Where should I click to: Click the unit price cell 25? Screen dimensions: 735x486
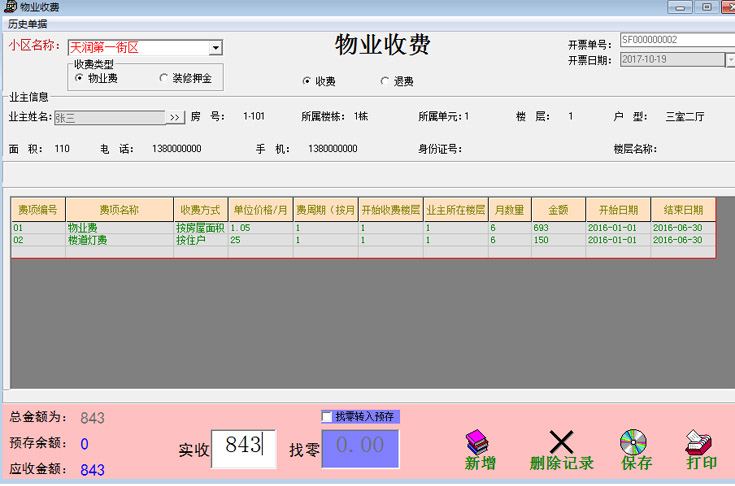coord(261,240)
